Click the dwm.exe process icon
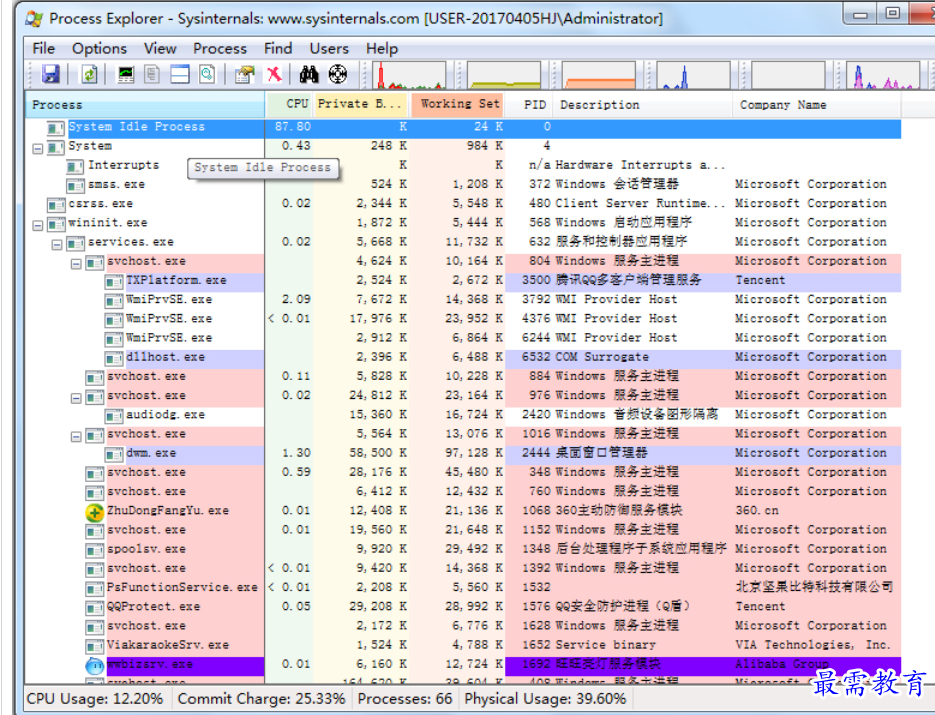Image resolution: width=935 pixels, height=715 pixels. coord(113,456)
